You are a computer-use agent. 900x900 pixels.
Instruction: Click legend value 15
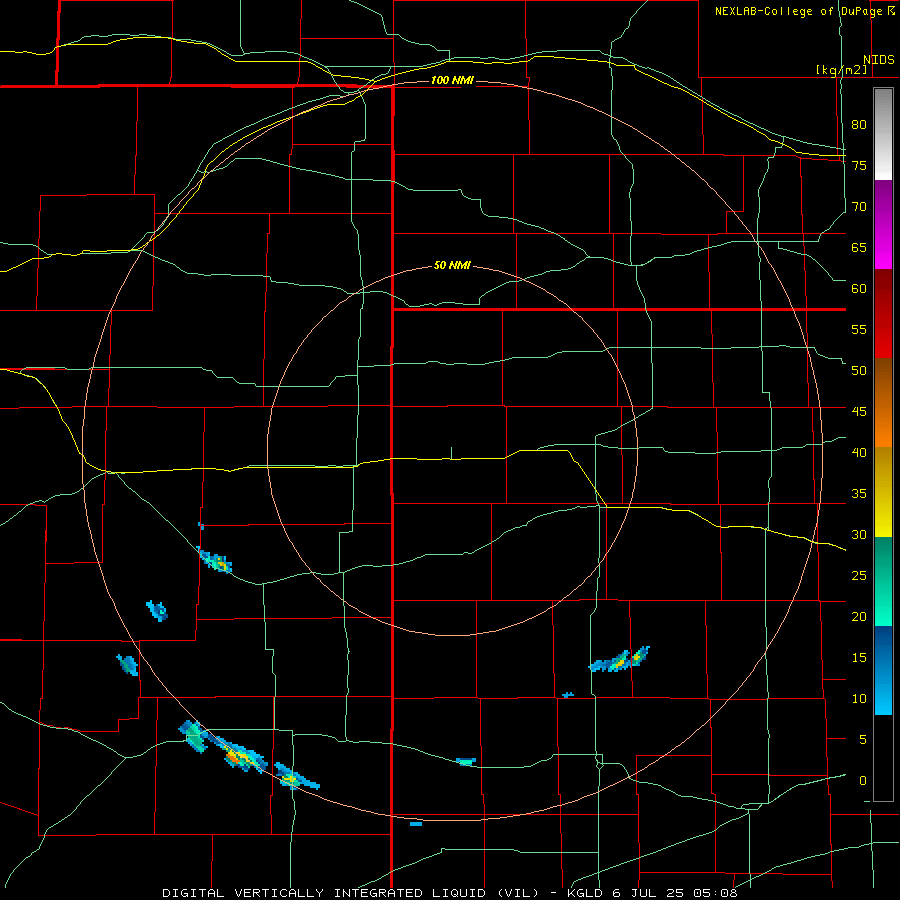click(859, 657)
